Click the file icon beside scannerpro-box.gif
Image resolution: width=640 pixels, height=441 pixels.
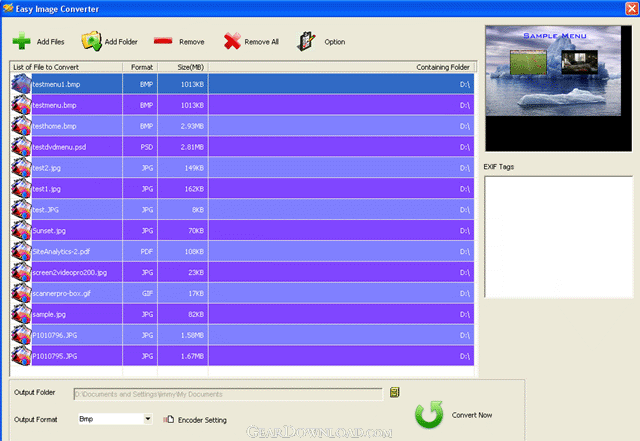tap(21, 293)
